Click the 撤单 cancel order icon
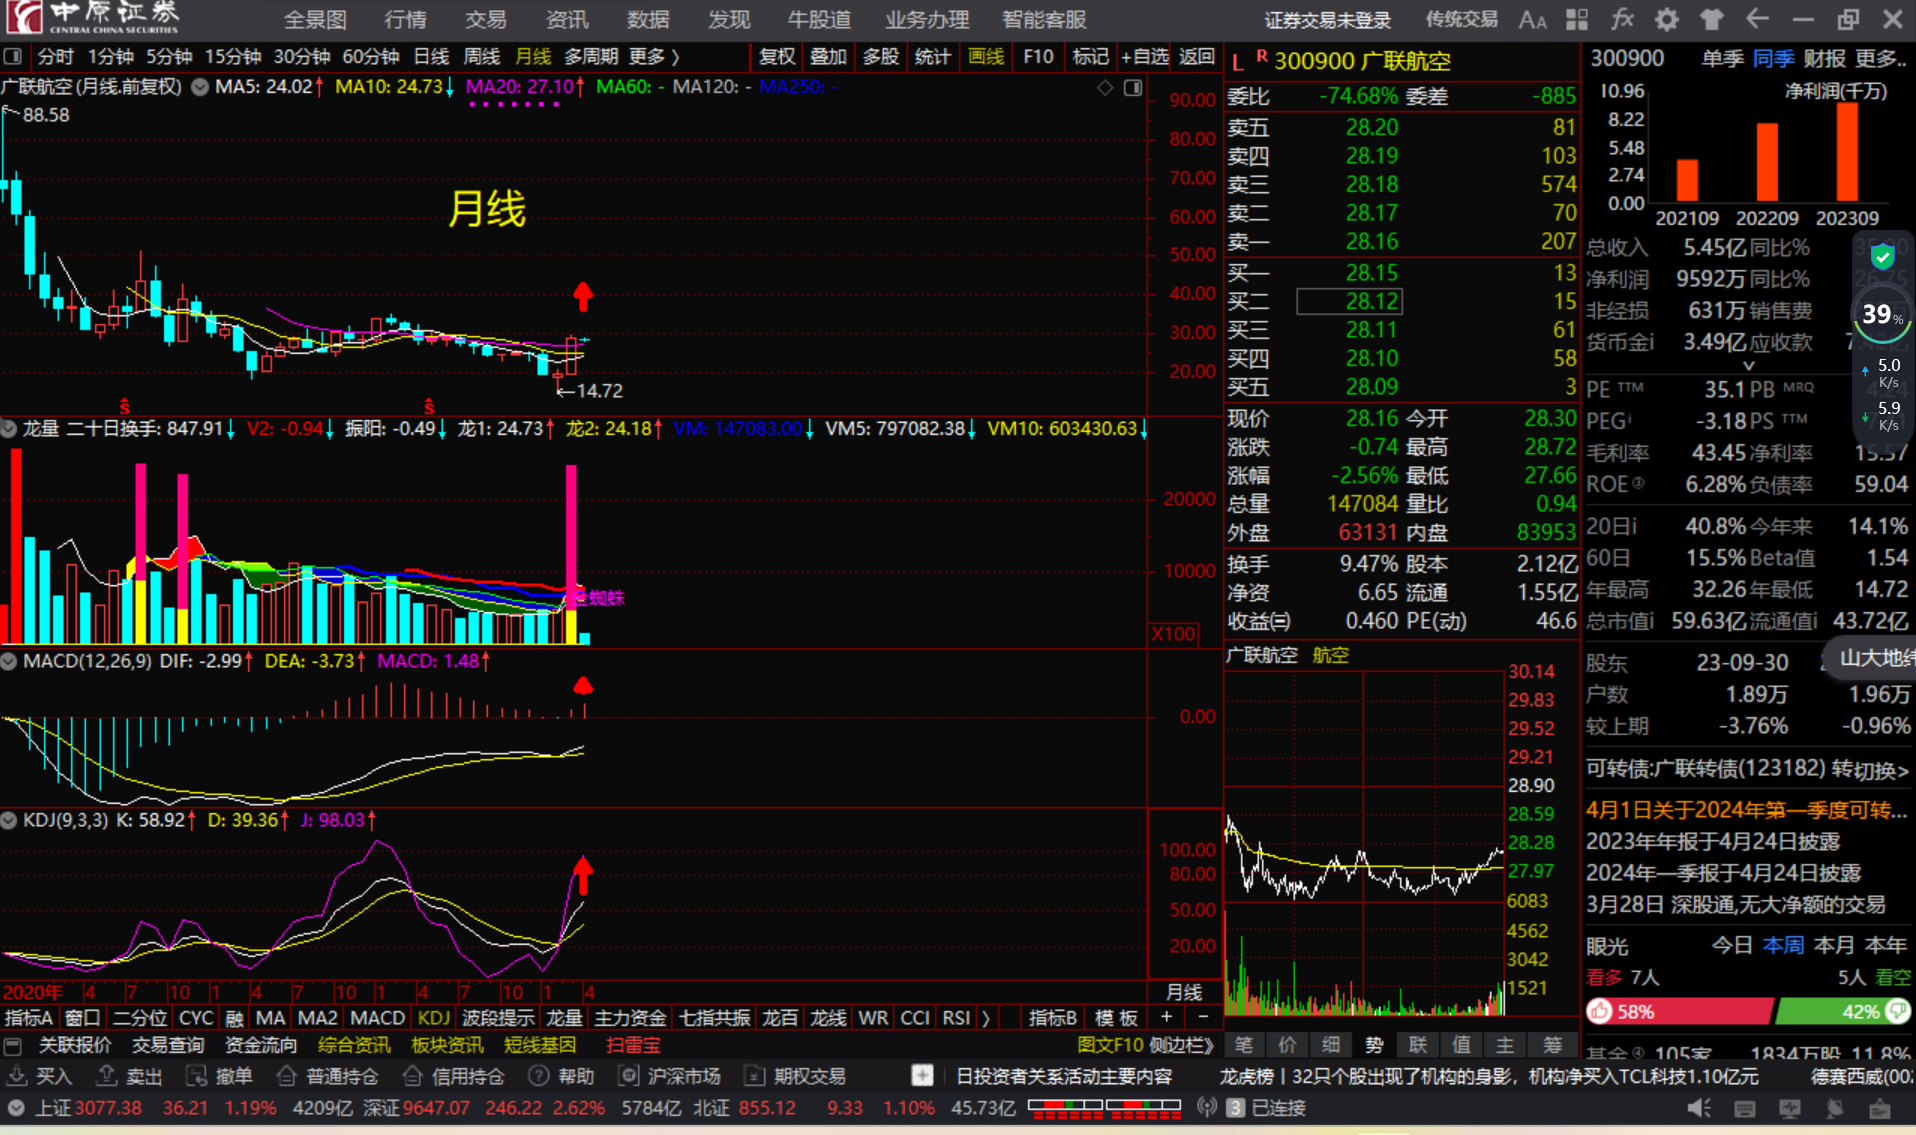Viewport: 1916px width, 1135px height. coord(219,1076)
